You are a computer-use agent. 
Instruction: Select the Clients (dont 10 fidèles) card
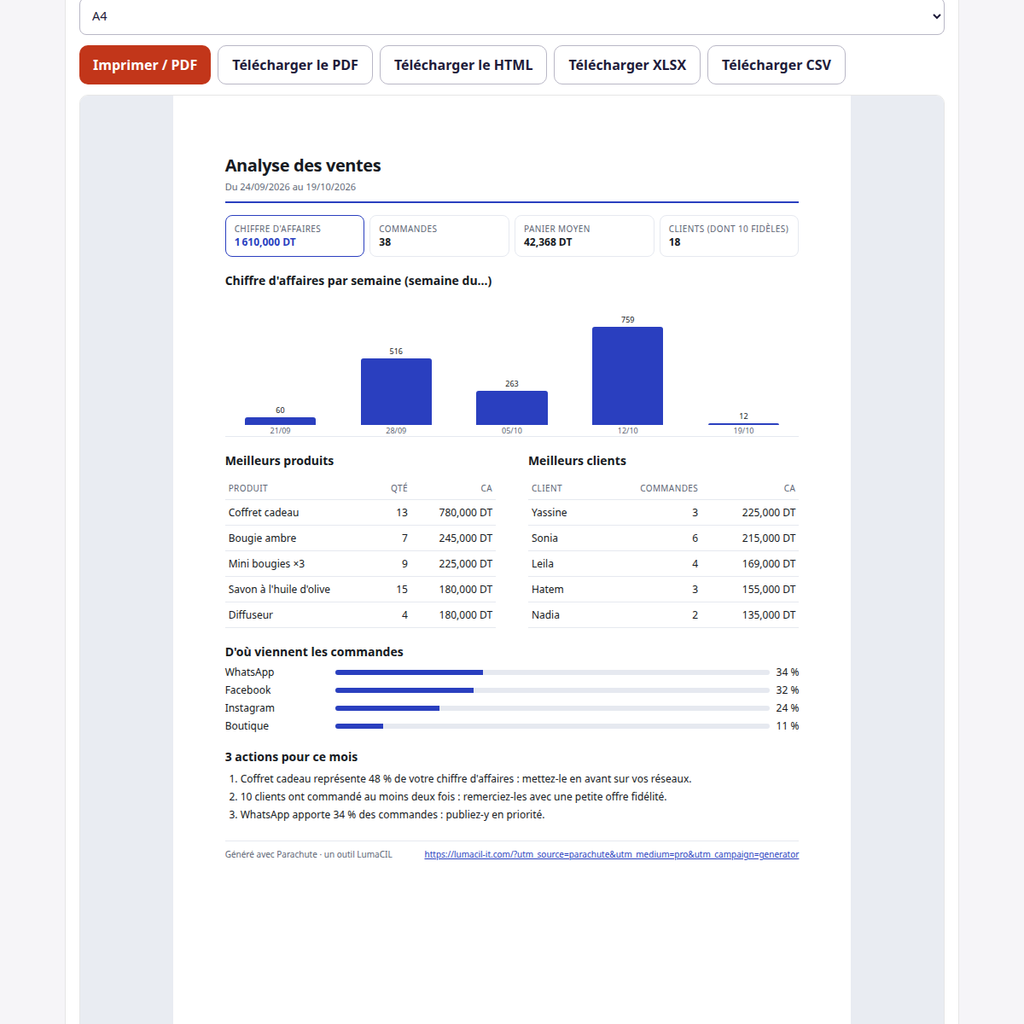tap(729, 236)
